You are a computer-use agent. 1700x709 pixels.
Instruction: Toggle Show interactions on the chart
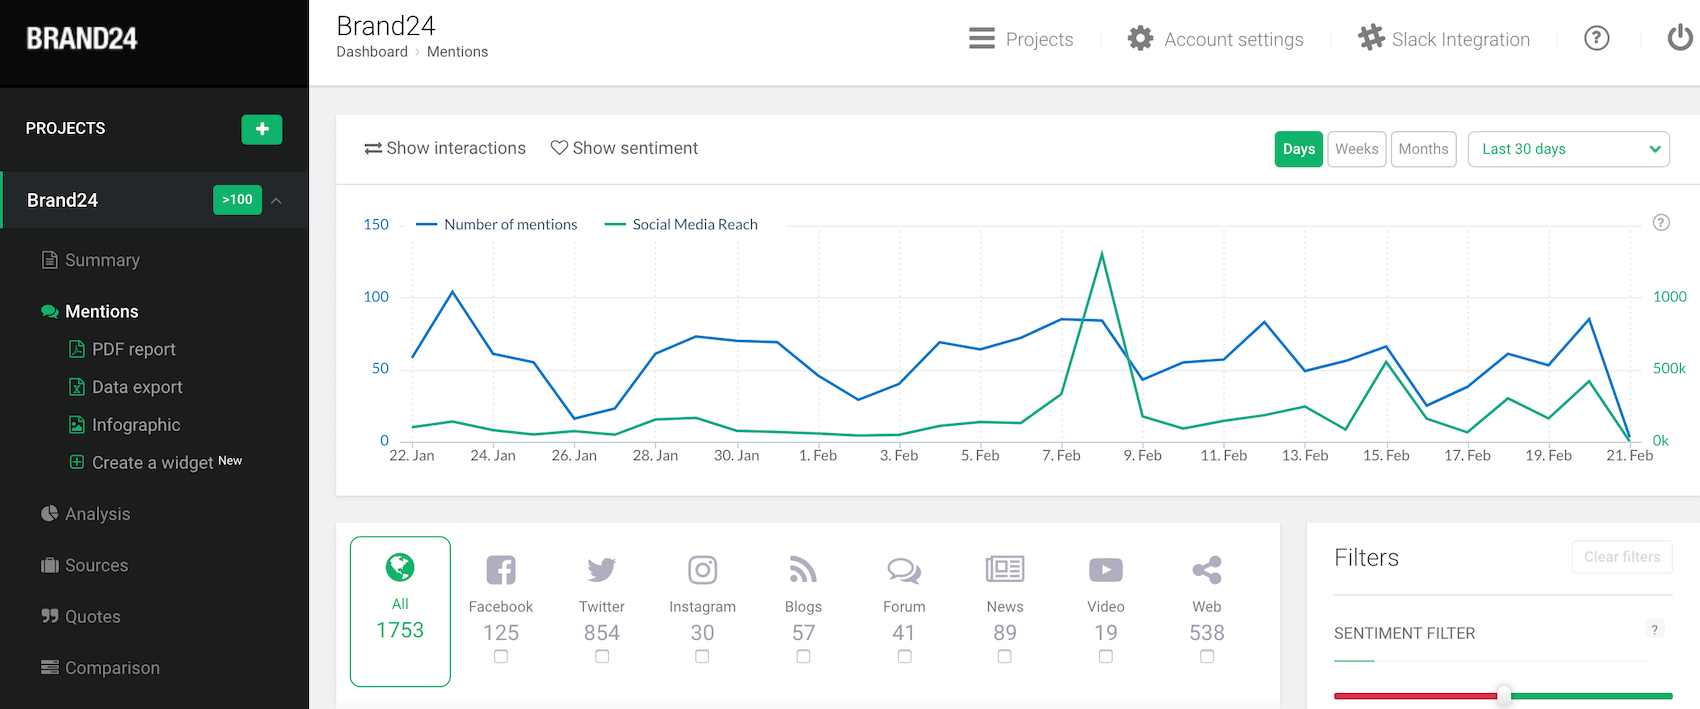click(445, 148)
